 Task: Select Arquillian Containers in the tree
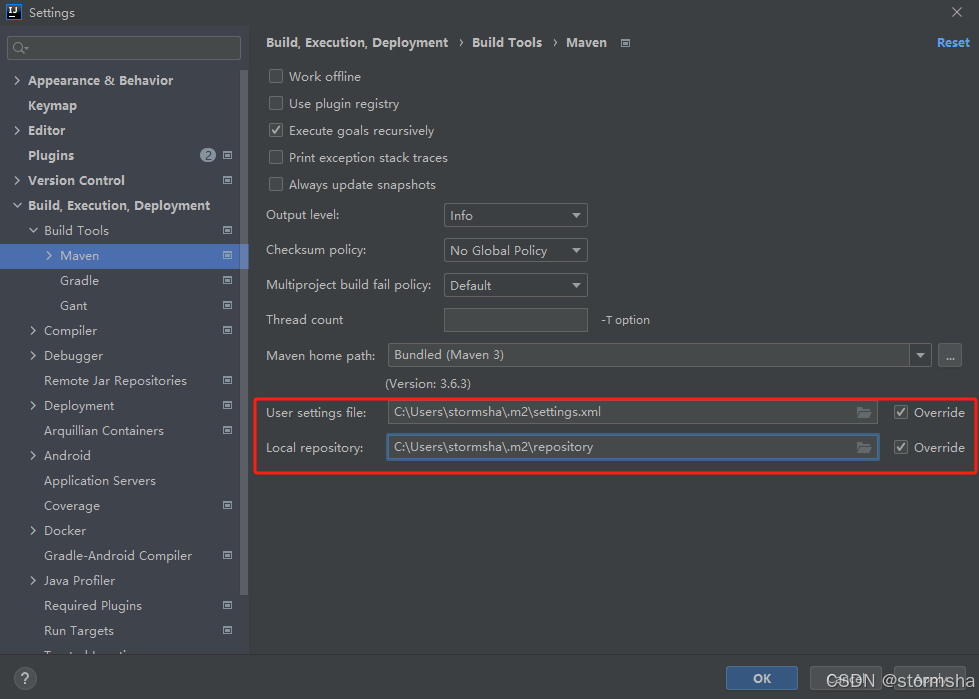[x=104, y=431]
